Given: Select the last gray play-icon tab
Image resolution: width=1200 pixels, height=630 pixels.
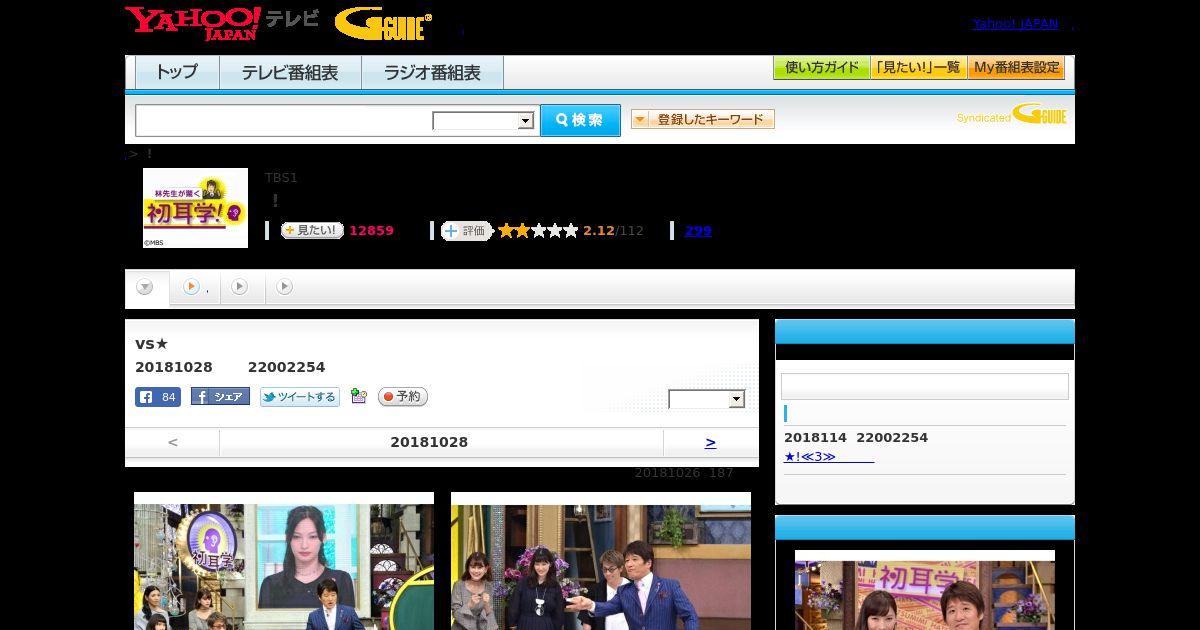Looking at the screenshot, I should click(284, 287).
